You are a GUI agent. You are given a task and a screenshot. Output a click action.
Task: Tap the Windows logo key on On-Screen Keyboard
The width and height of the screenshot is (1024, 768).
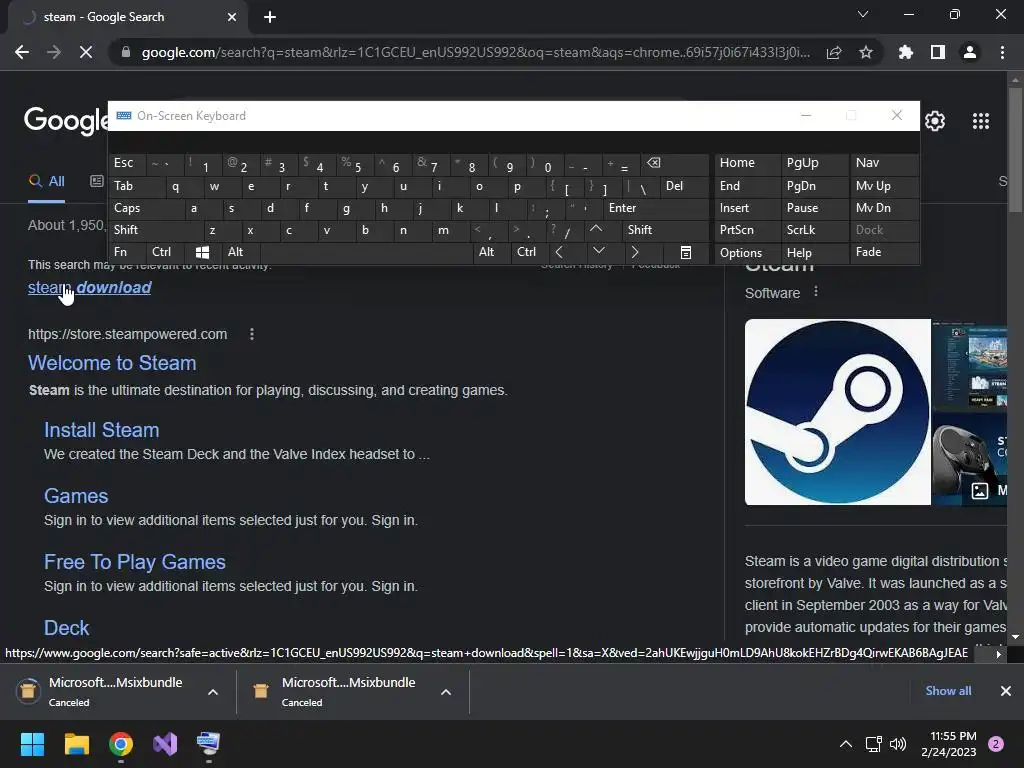point(202,252)
